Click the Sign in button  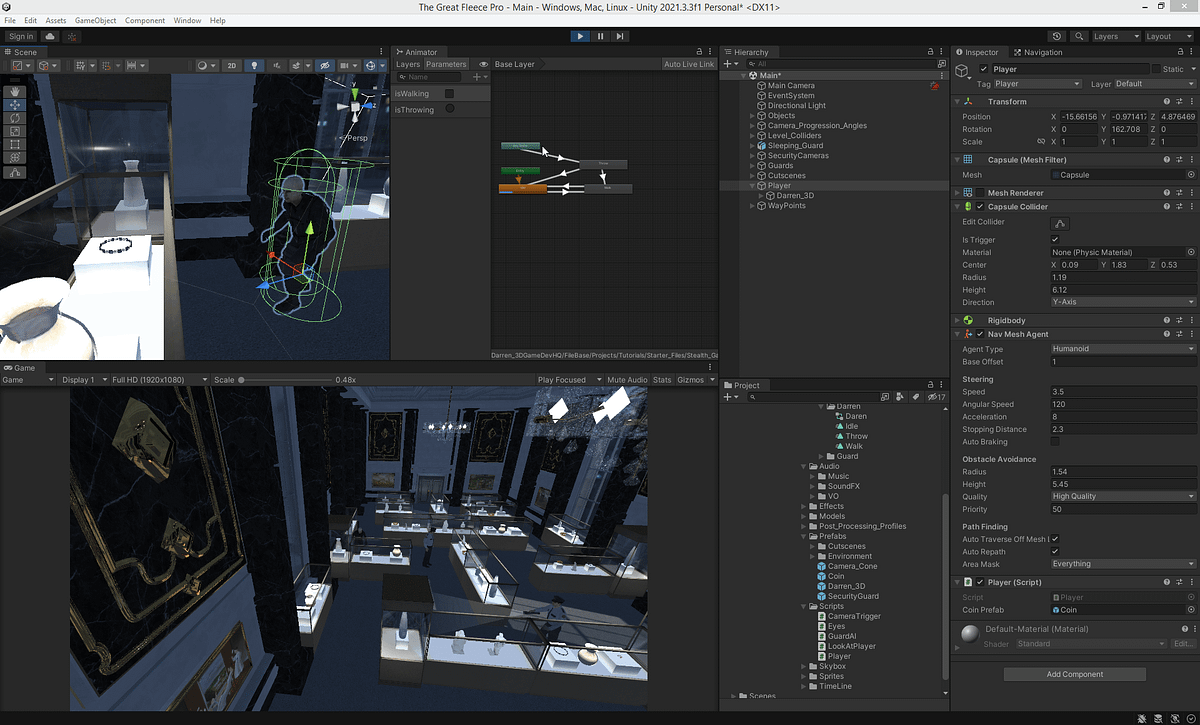(x=21, y=36)
